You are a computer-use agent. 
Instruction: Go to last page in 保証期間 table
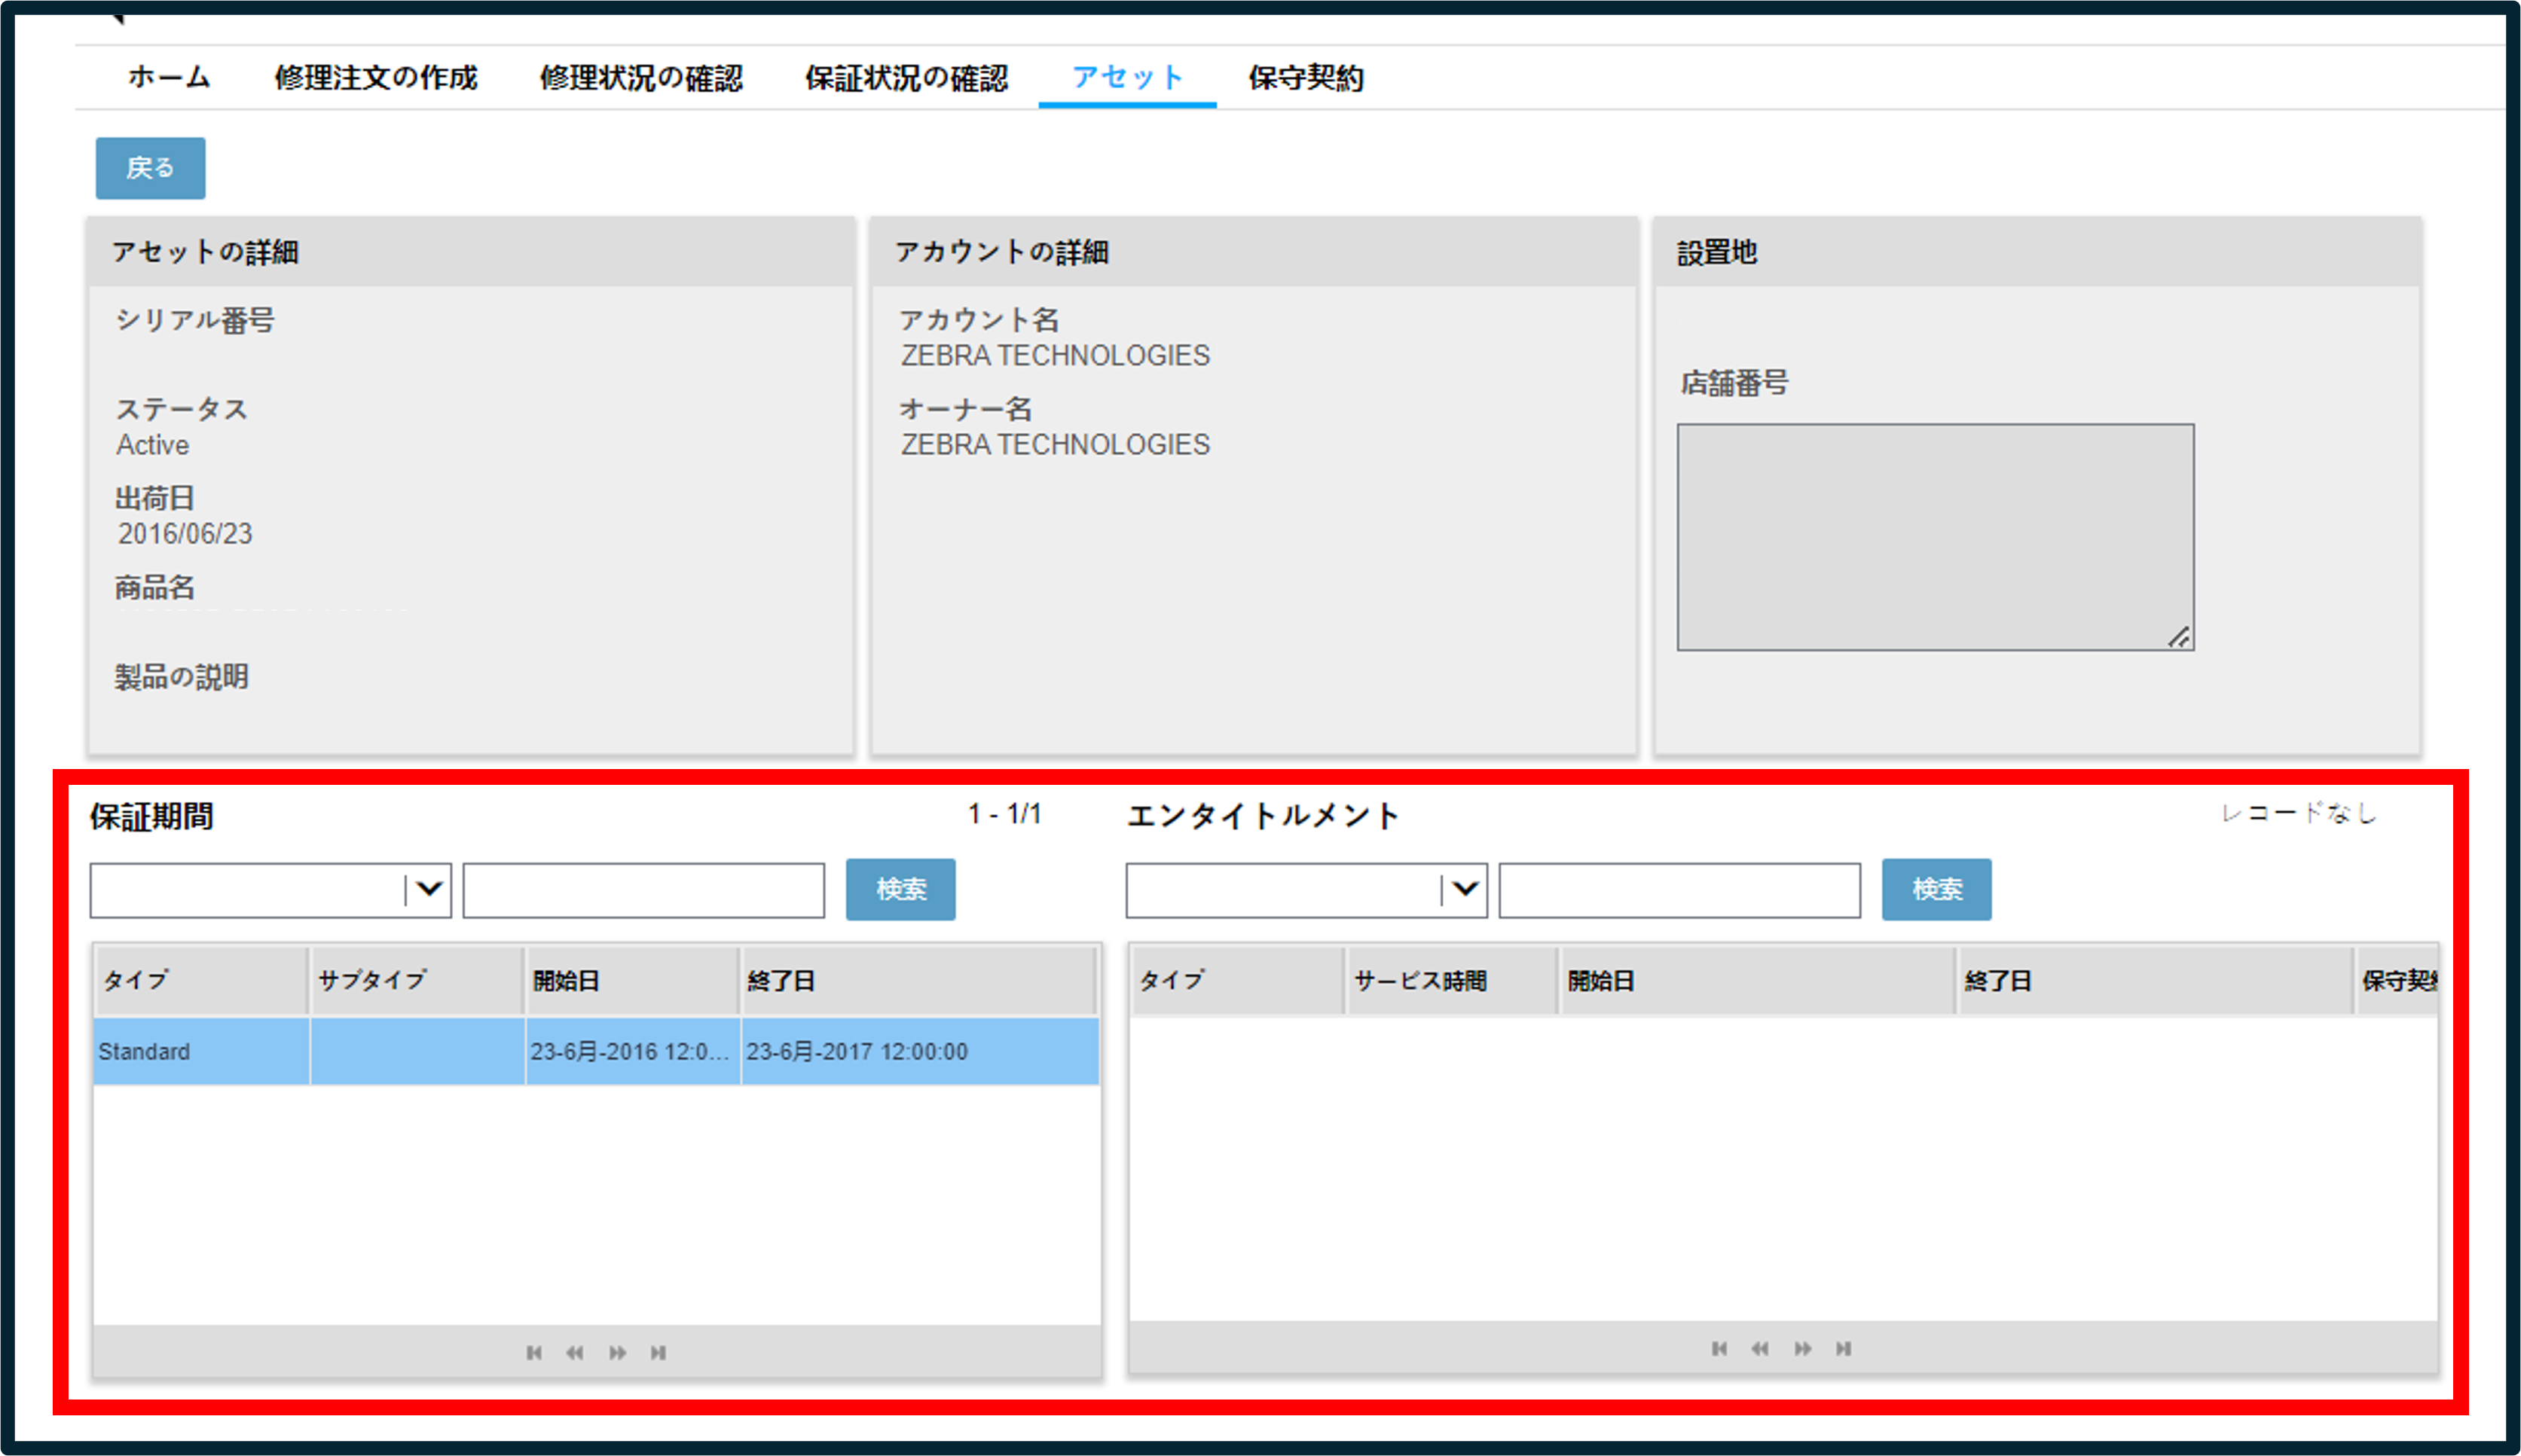[x=658, y=1352]
